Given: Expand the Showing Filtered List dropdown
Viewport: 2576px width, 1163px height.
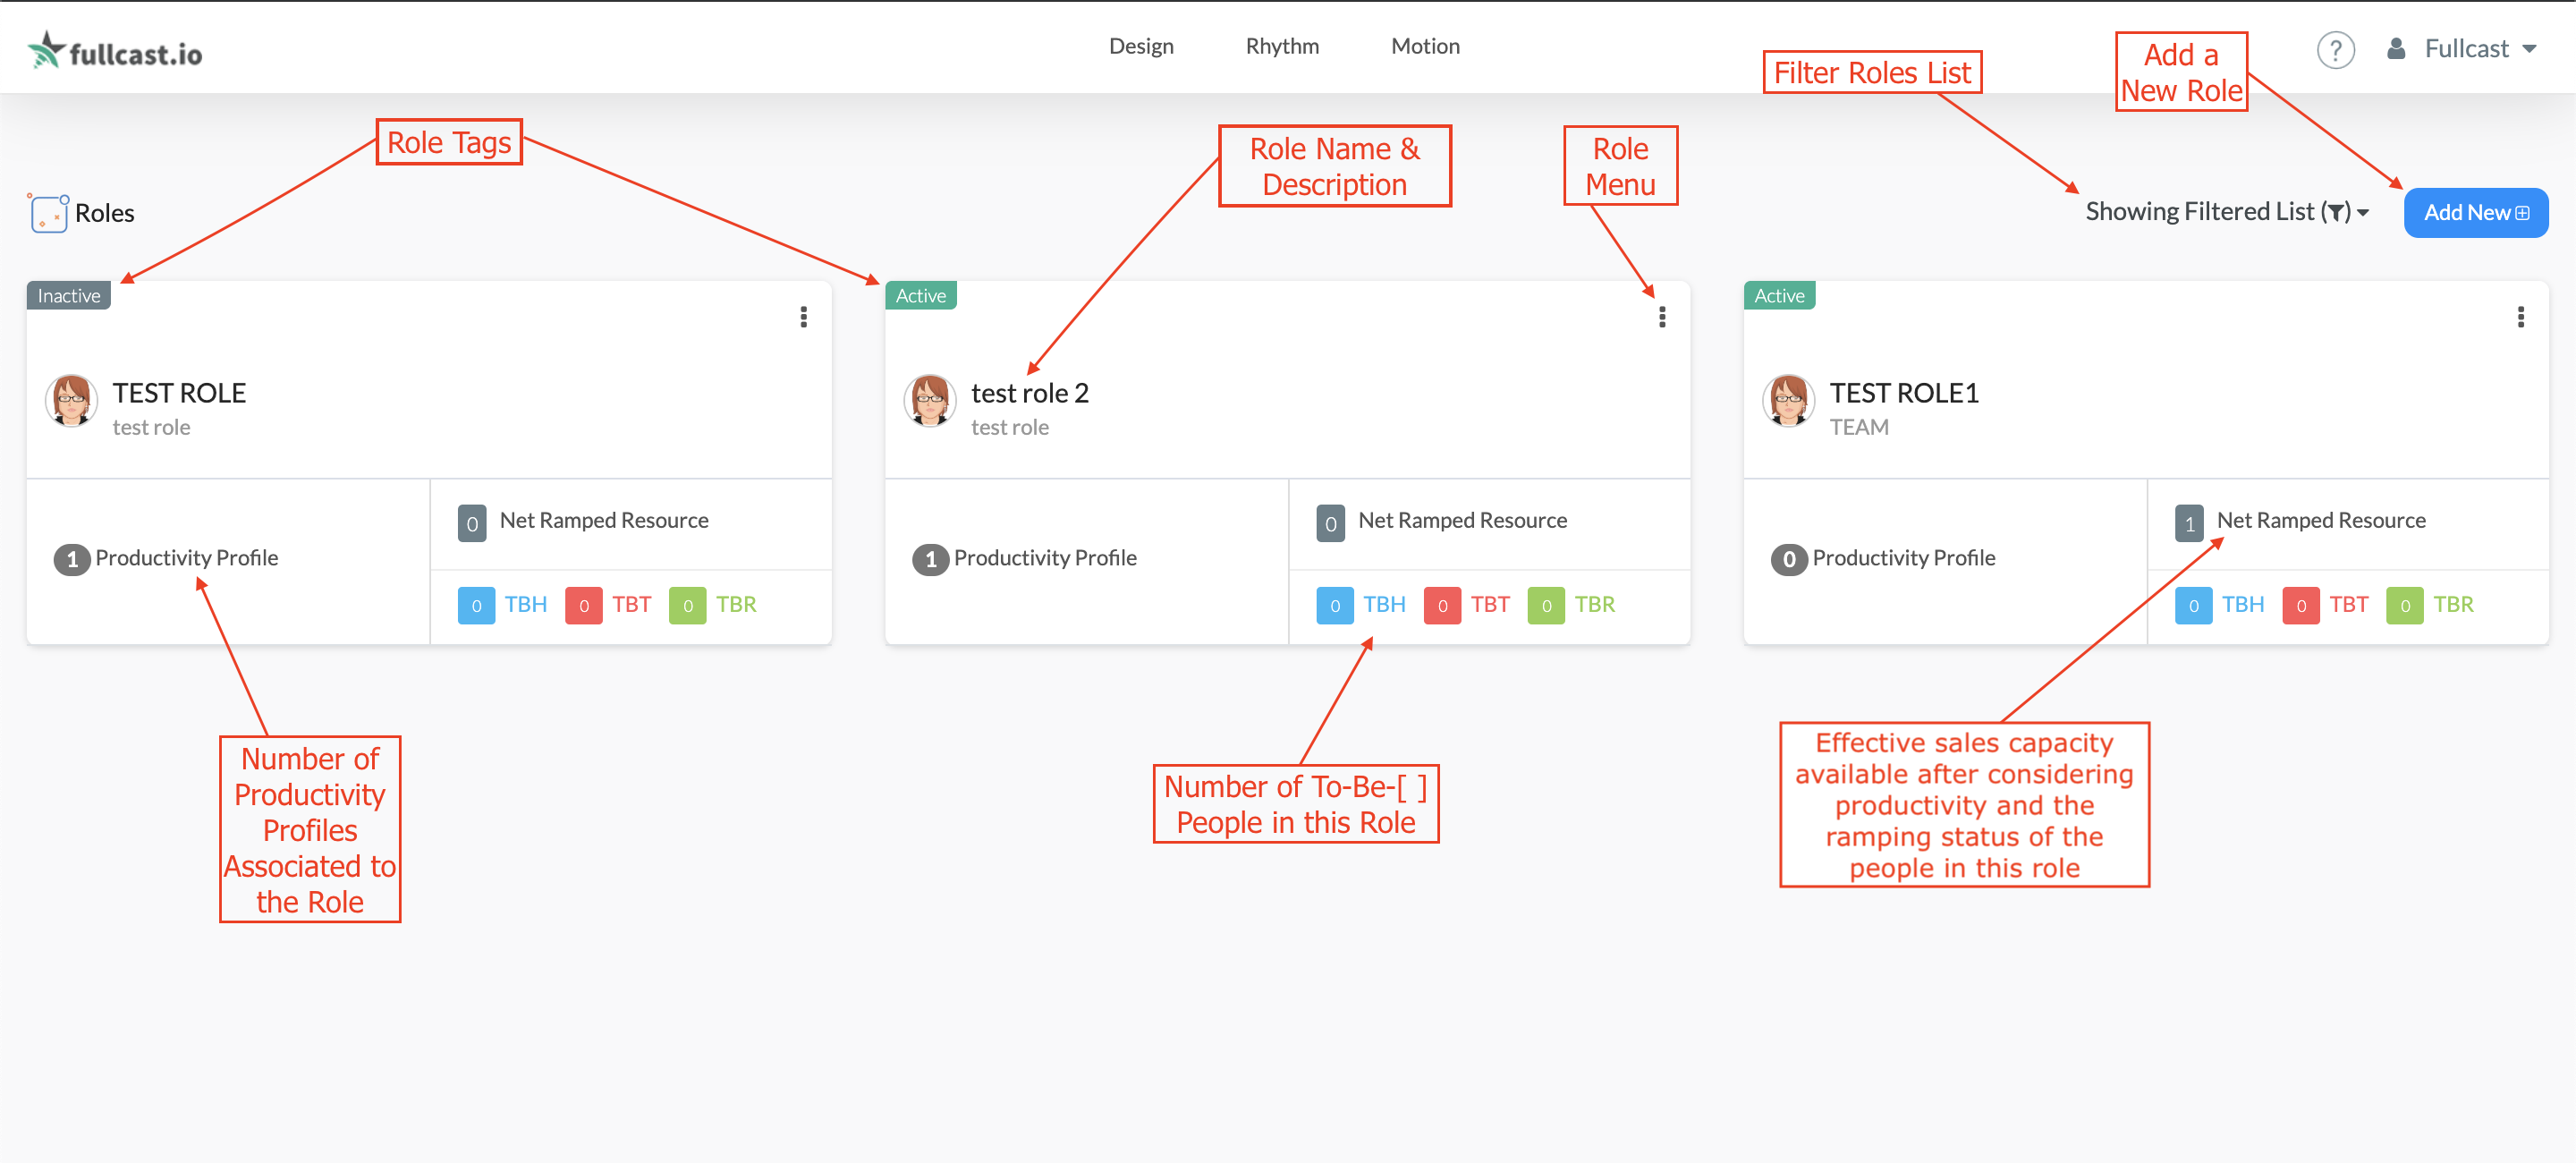Looking at the screenshot, I should [2226, 212].
